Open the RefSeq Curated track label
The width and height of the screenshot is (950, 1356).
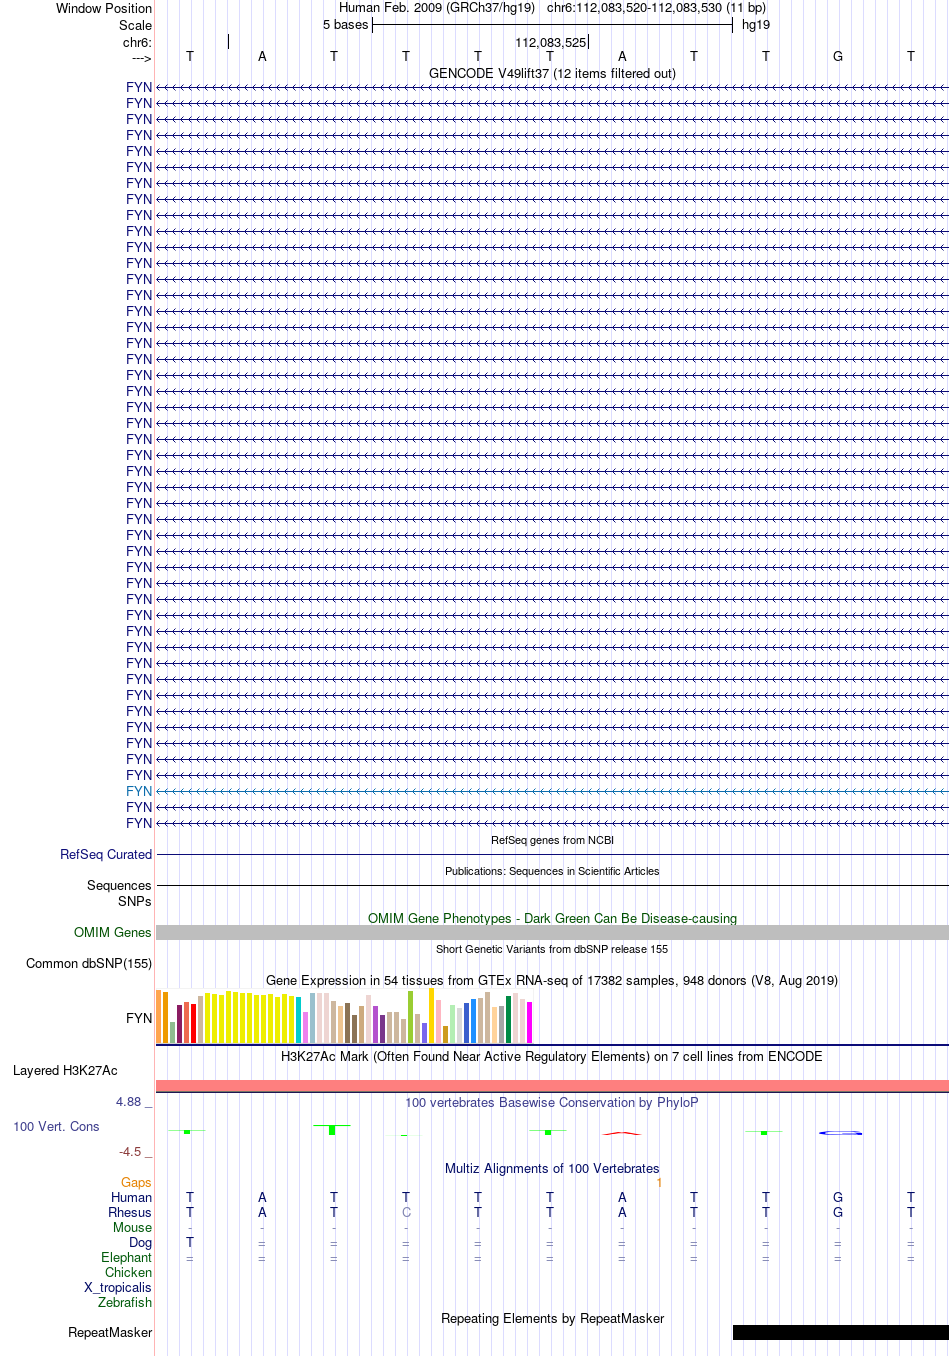(106, 854)
